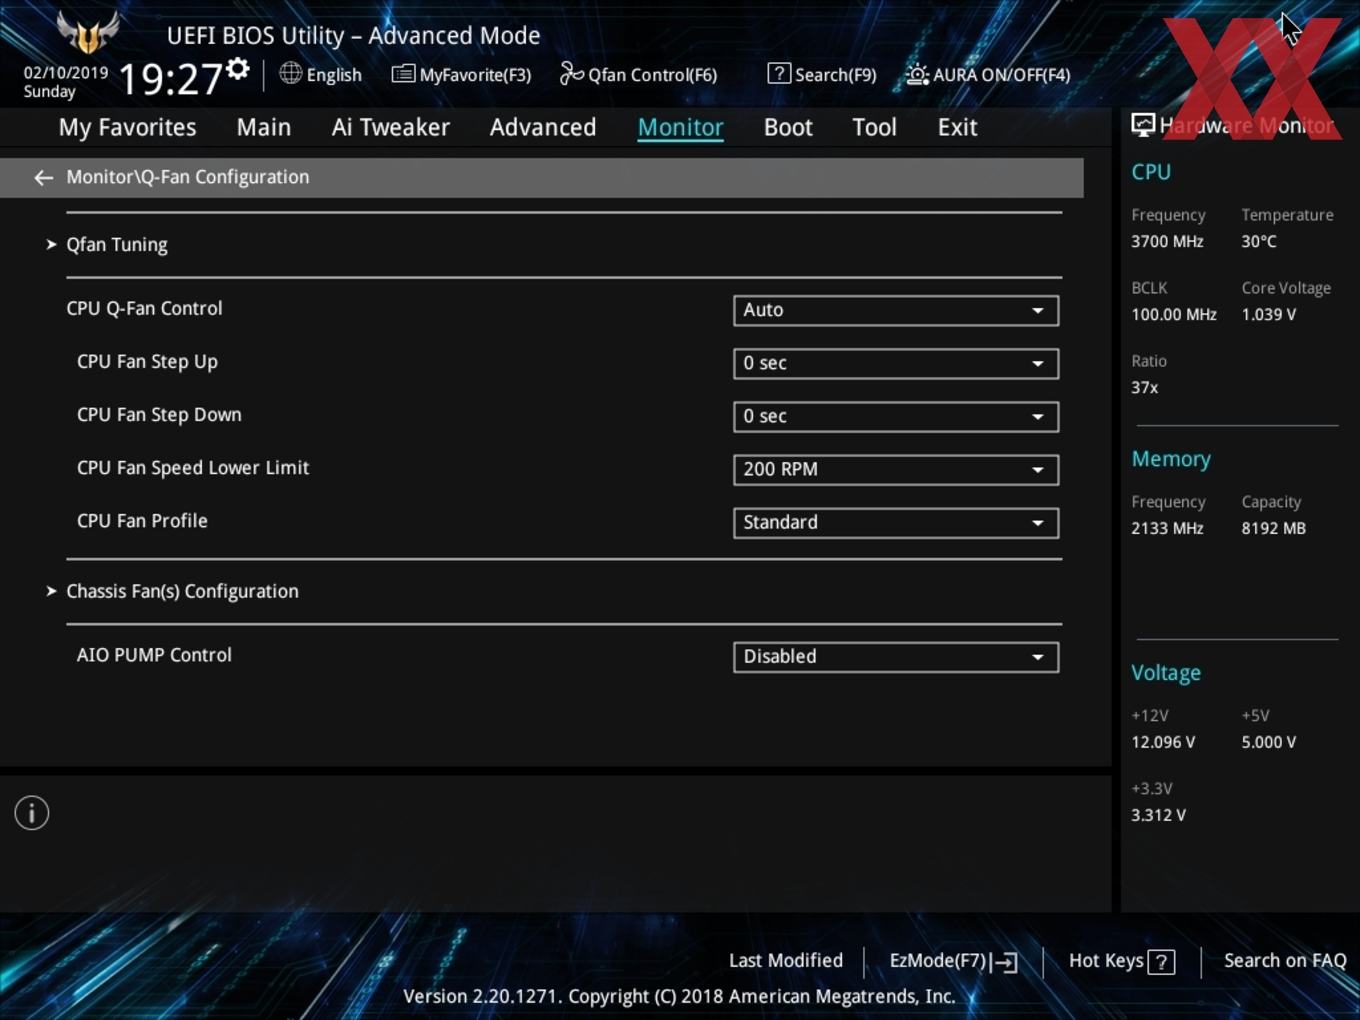Click BCLK value 100.00 MHz
The image size is (1360, 1020).
click(1173, 315)
